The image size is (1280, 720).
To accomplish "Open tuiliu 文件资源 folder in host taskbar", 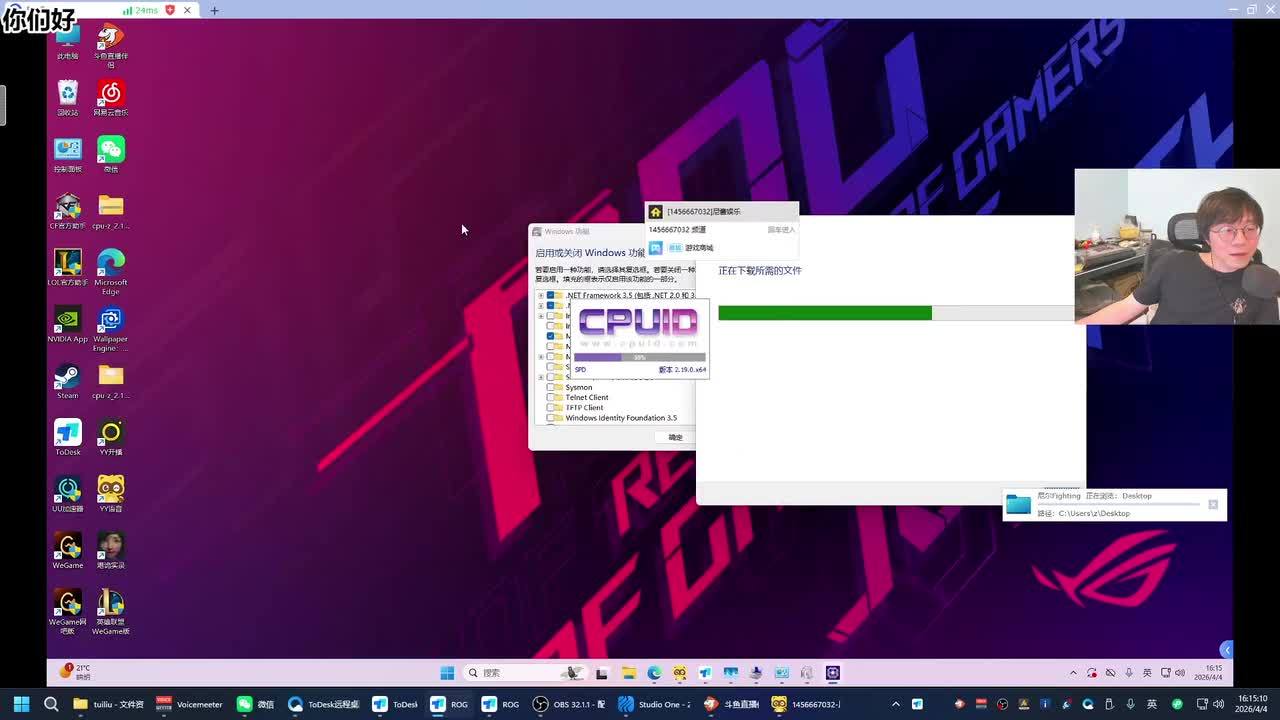I will (109, 704).
